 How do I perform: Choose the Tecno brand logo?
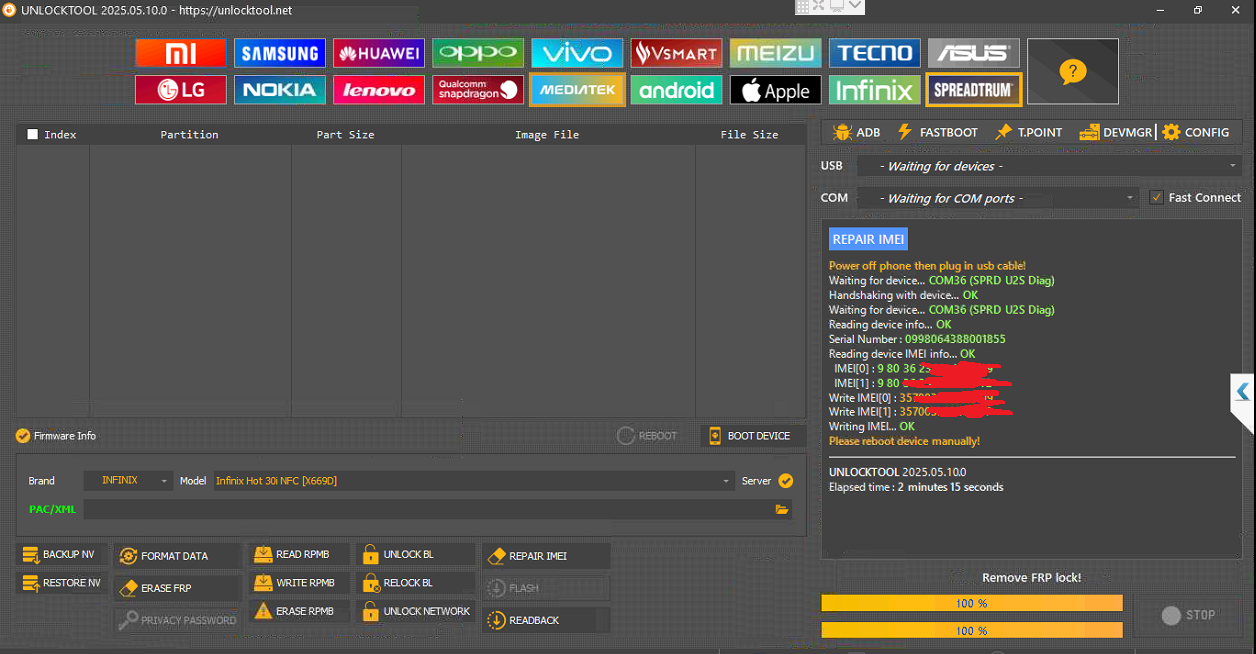(875, 53)
